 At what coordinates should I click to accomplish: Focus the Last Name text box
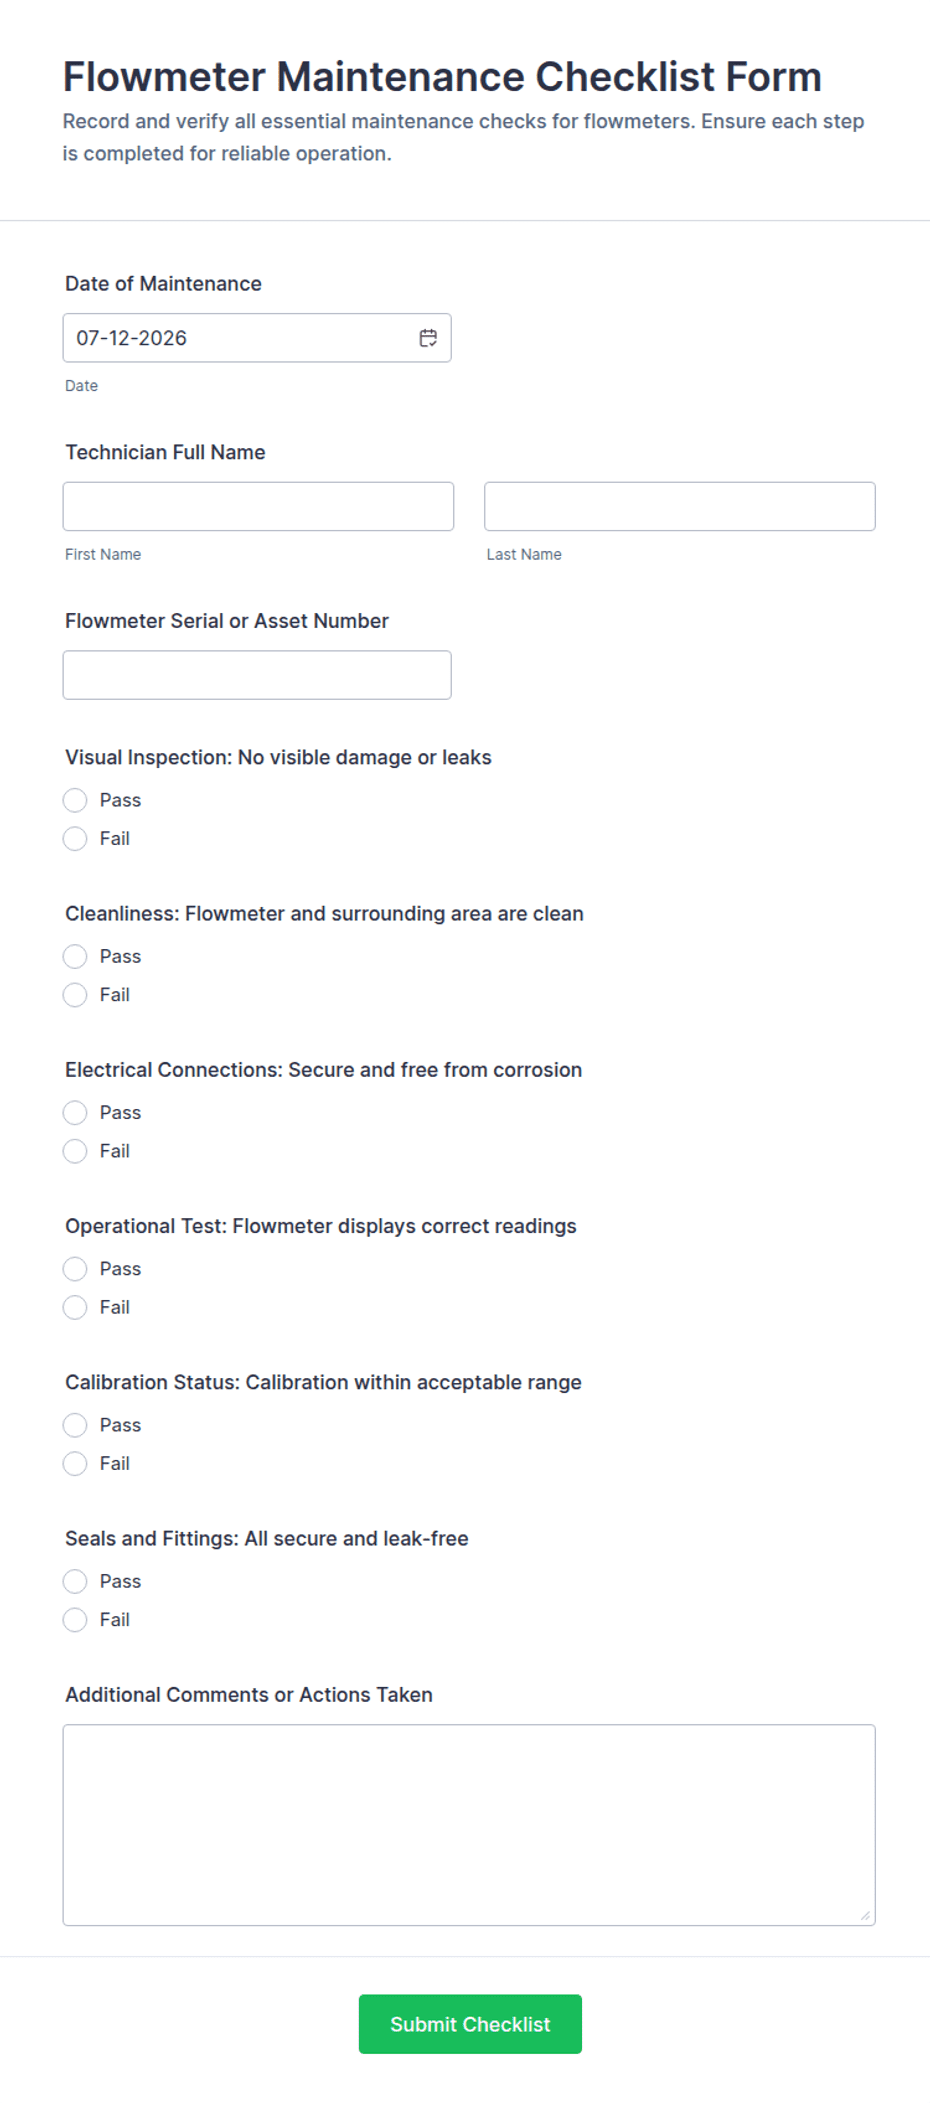[680, 506]
